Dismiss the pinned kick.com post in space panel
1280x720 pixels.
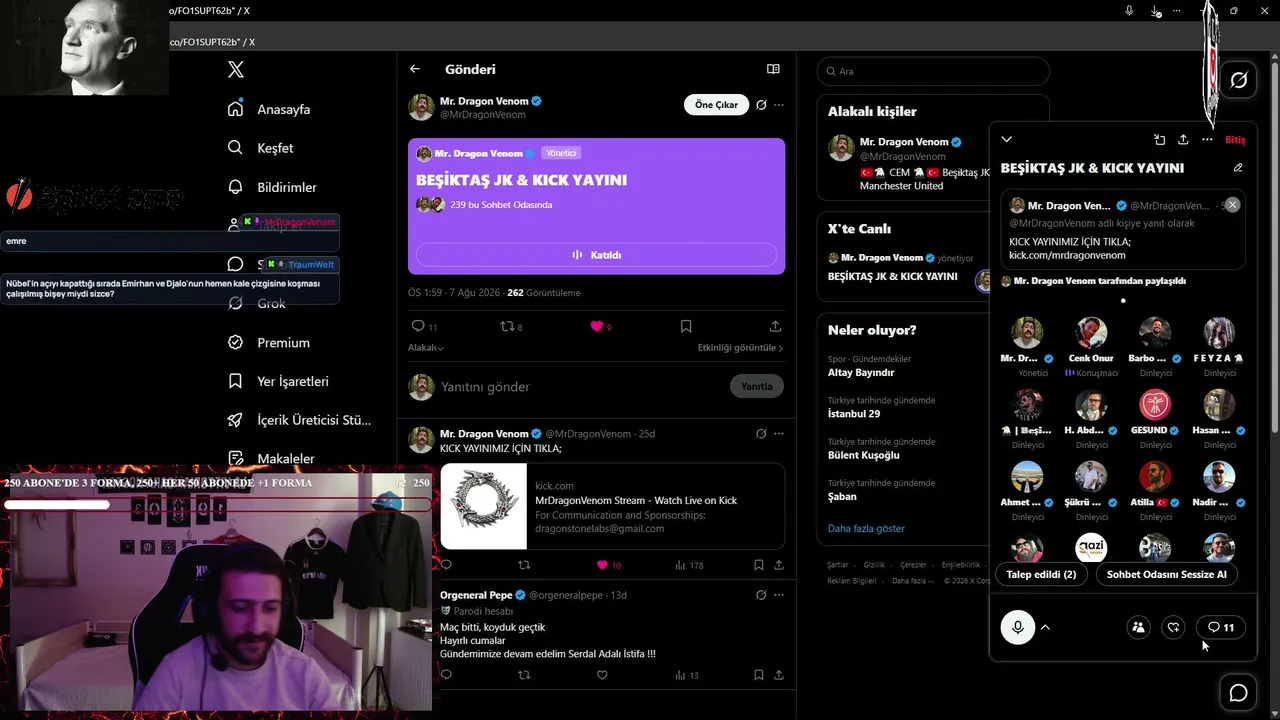pos(1232,205)
